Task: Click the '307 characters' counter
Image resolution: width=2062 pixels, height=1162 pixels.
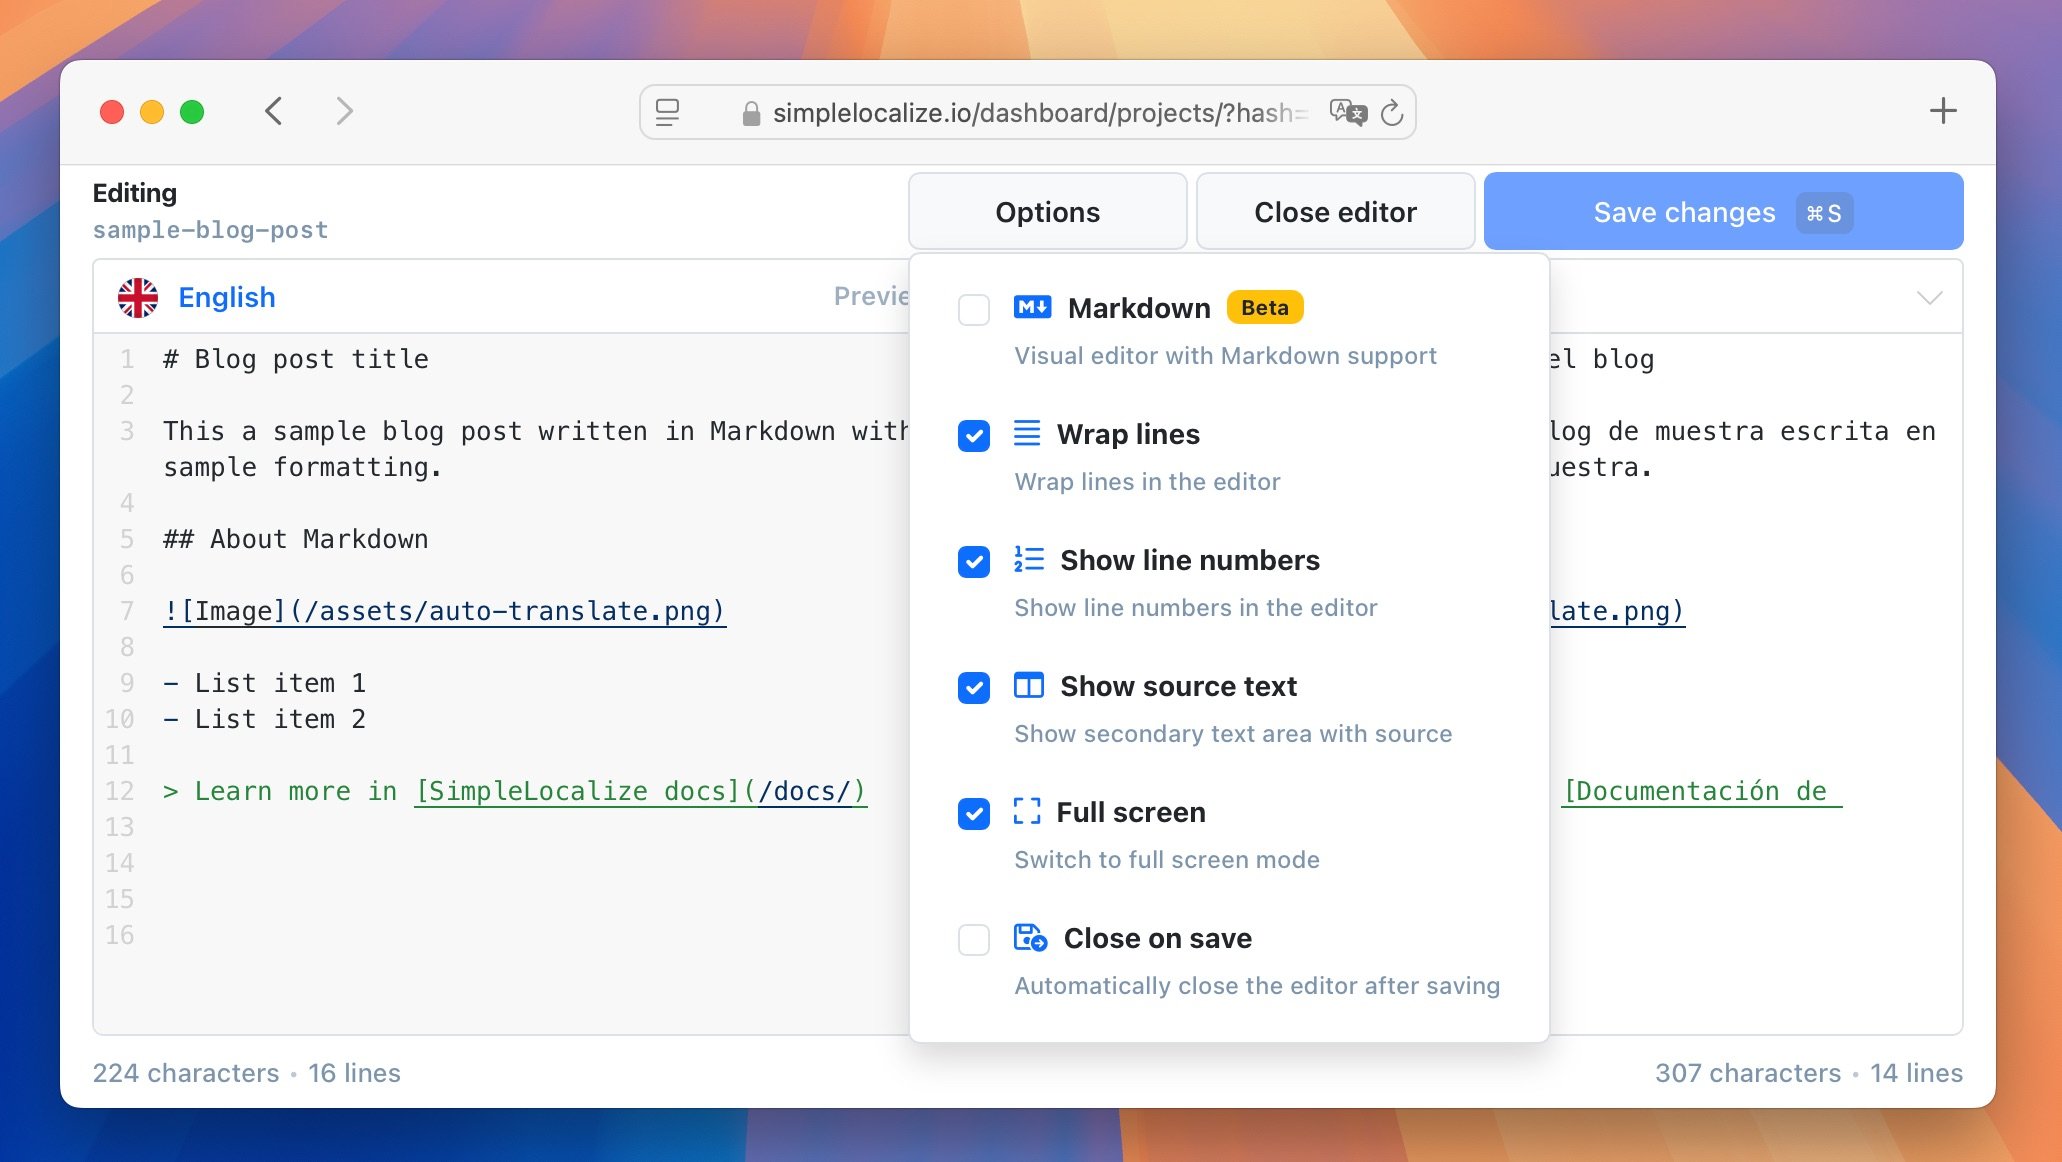Action: [1748, 1073]
